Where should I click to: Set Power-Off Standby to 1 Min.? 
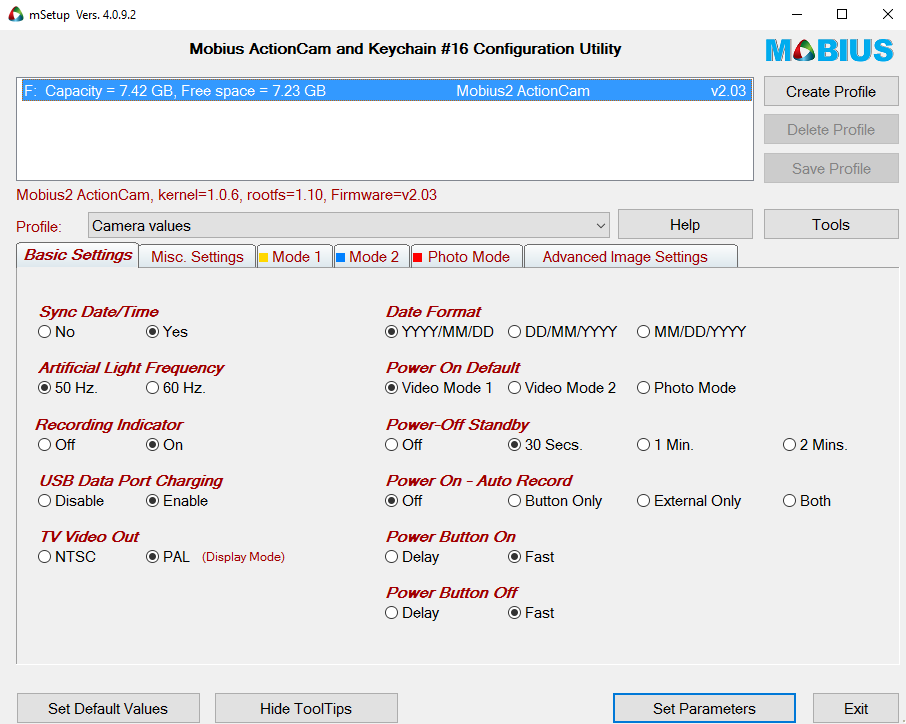click(666, 445)
